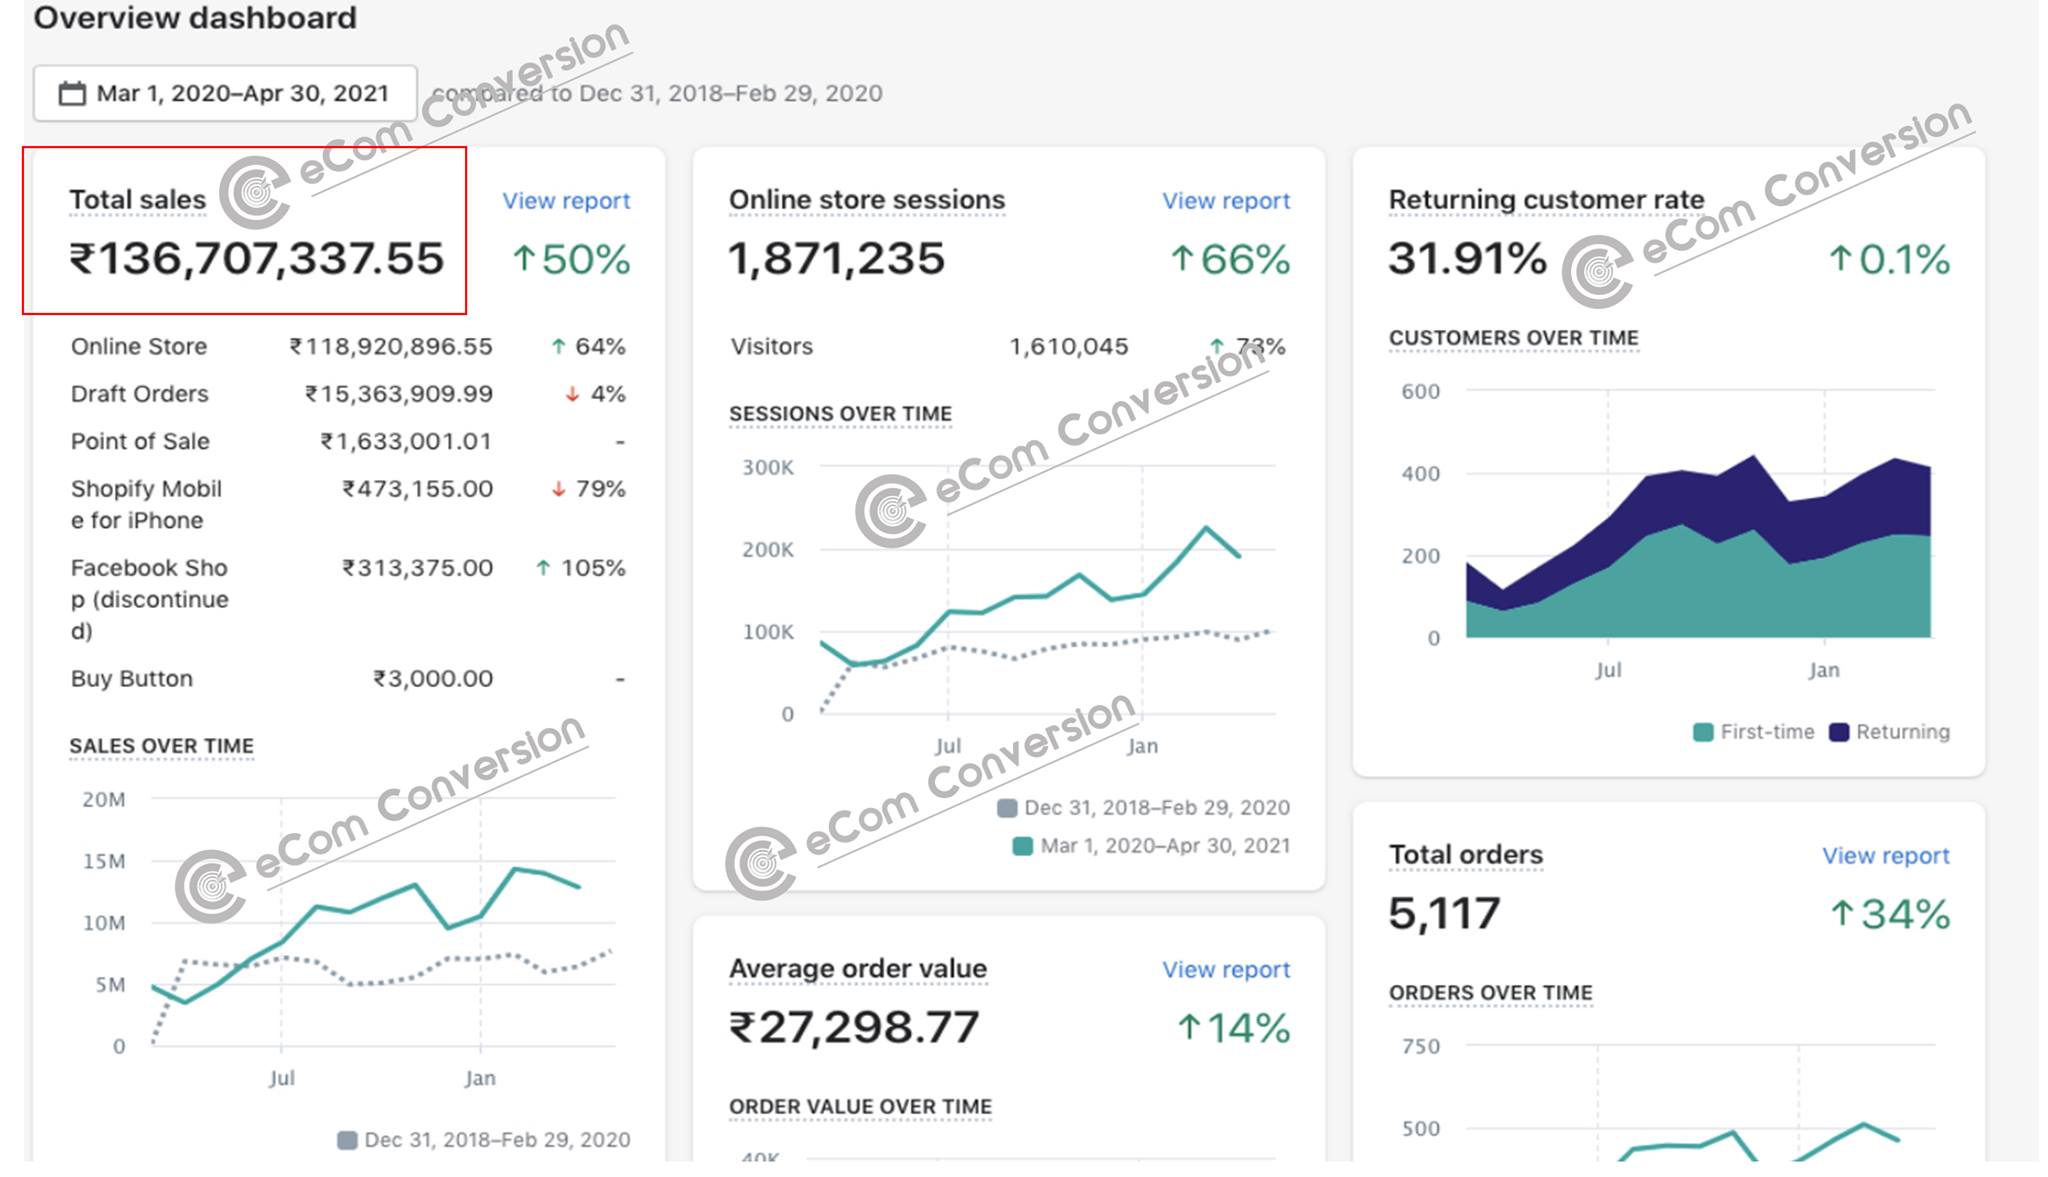Click the 1,610,045 visitors count
This screenshot has width=2048, height=1177.
coord(1069,347)
